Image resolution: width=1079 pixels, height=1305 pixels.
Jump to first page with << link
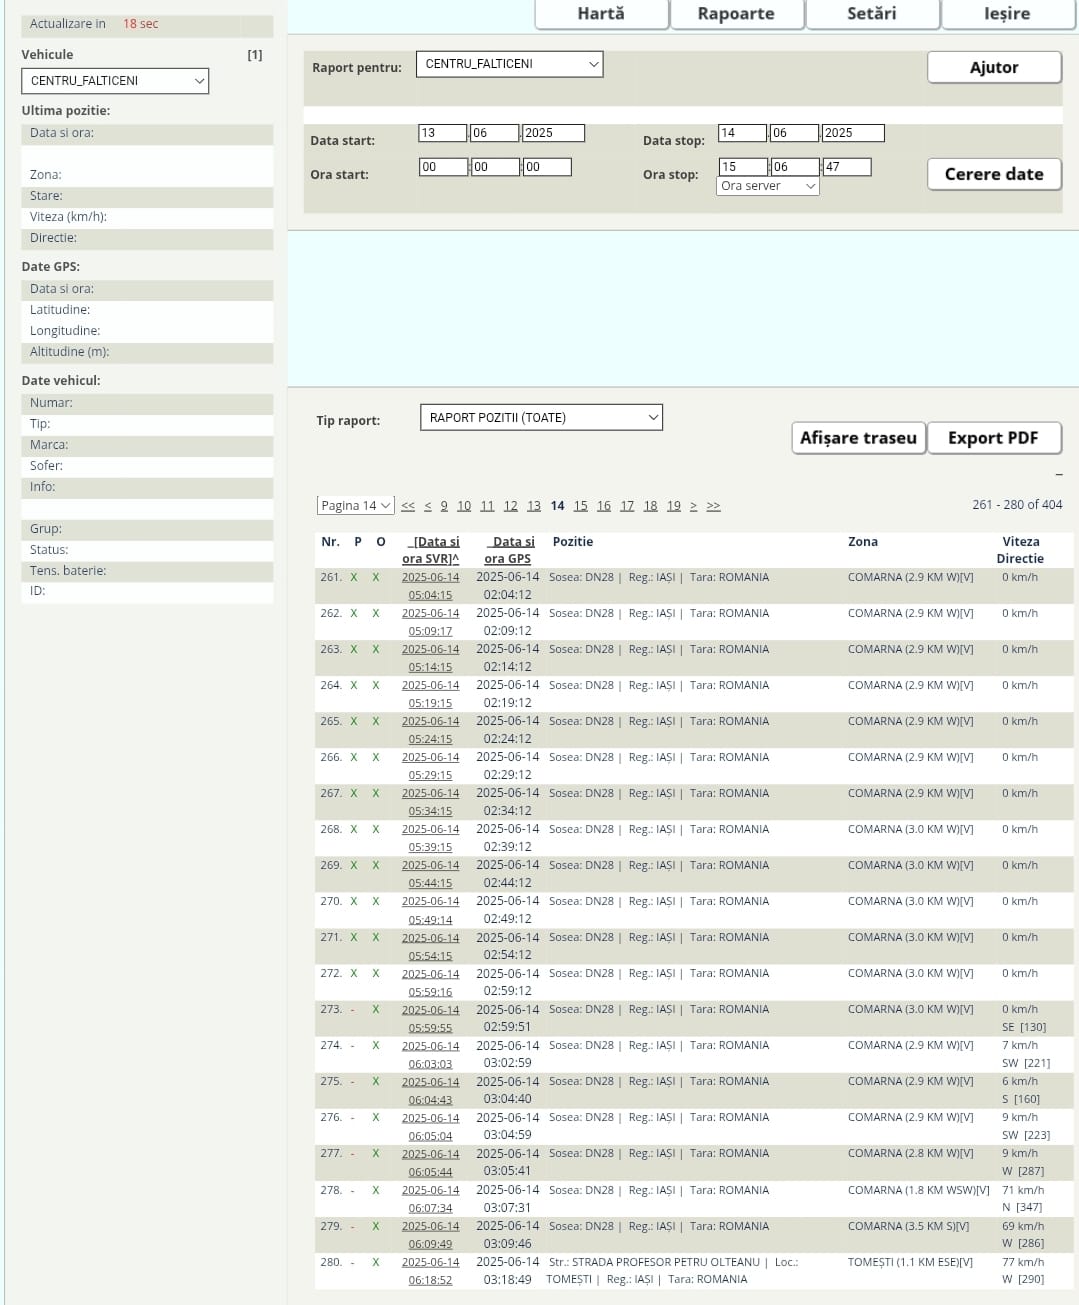click(408, 506)
